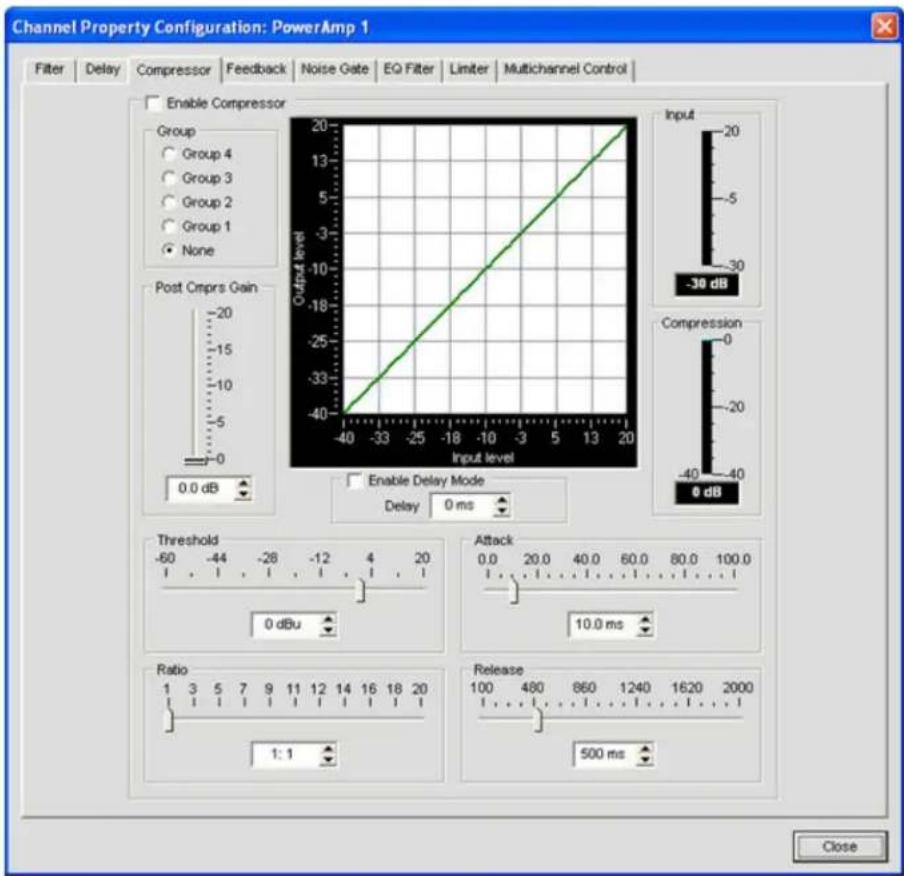Go to the Noise Gate tab
Screen dimensions: 904x876
[335, 69]
